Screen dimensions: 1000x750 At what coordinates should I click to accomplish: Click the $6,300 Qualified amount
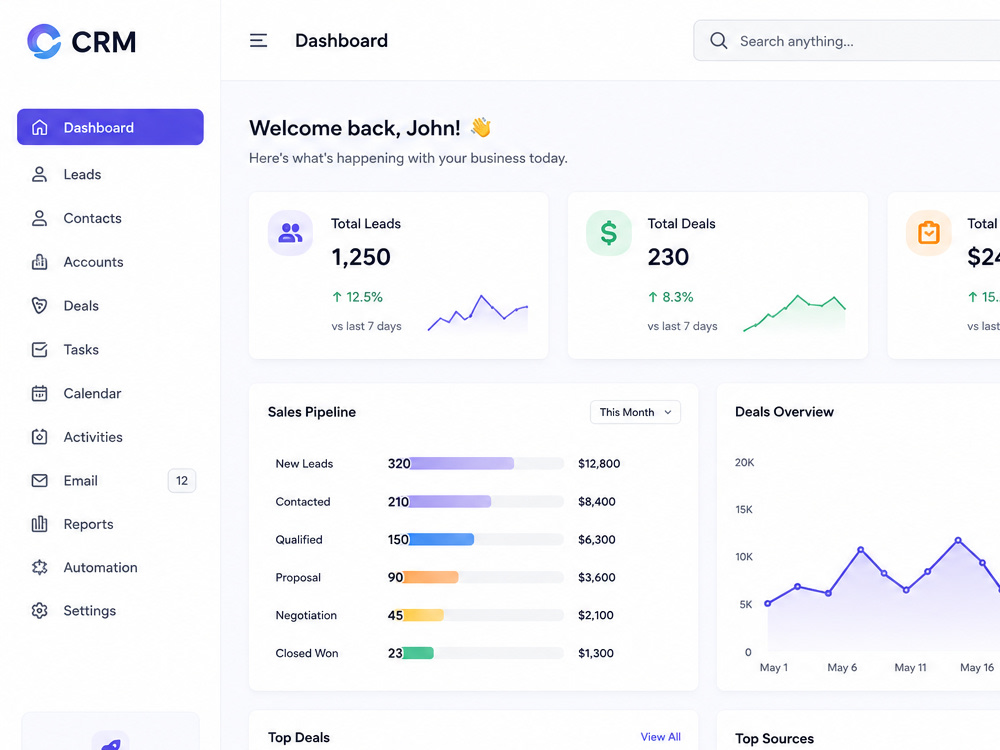597,540
